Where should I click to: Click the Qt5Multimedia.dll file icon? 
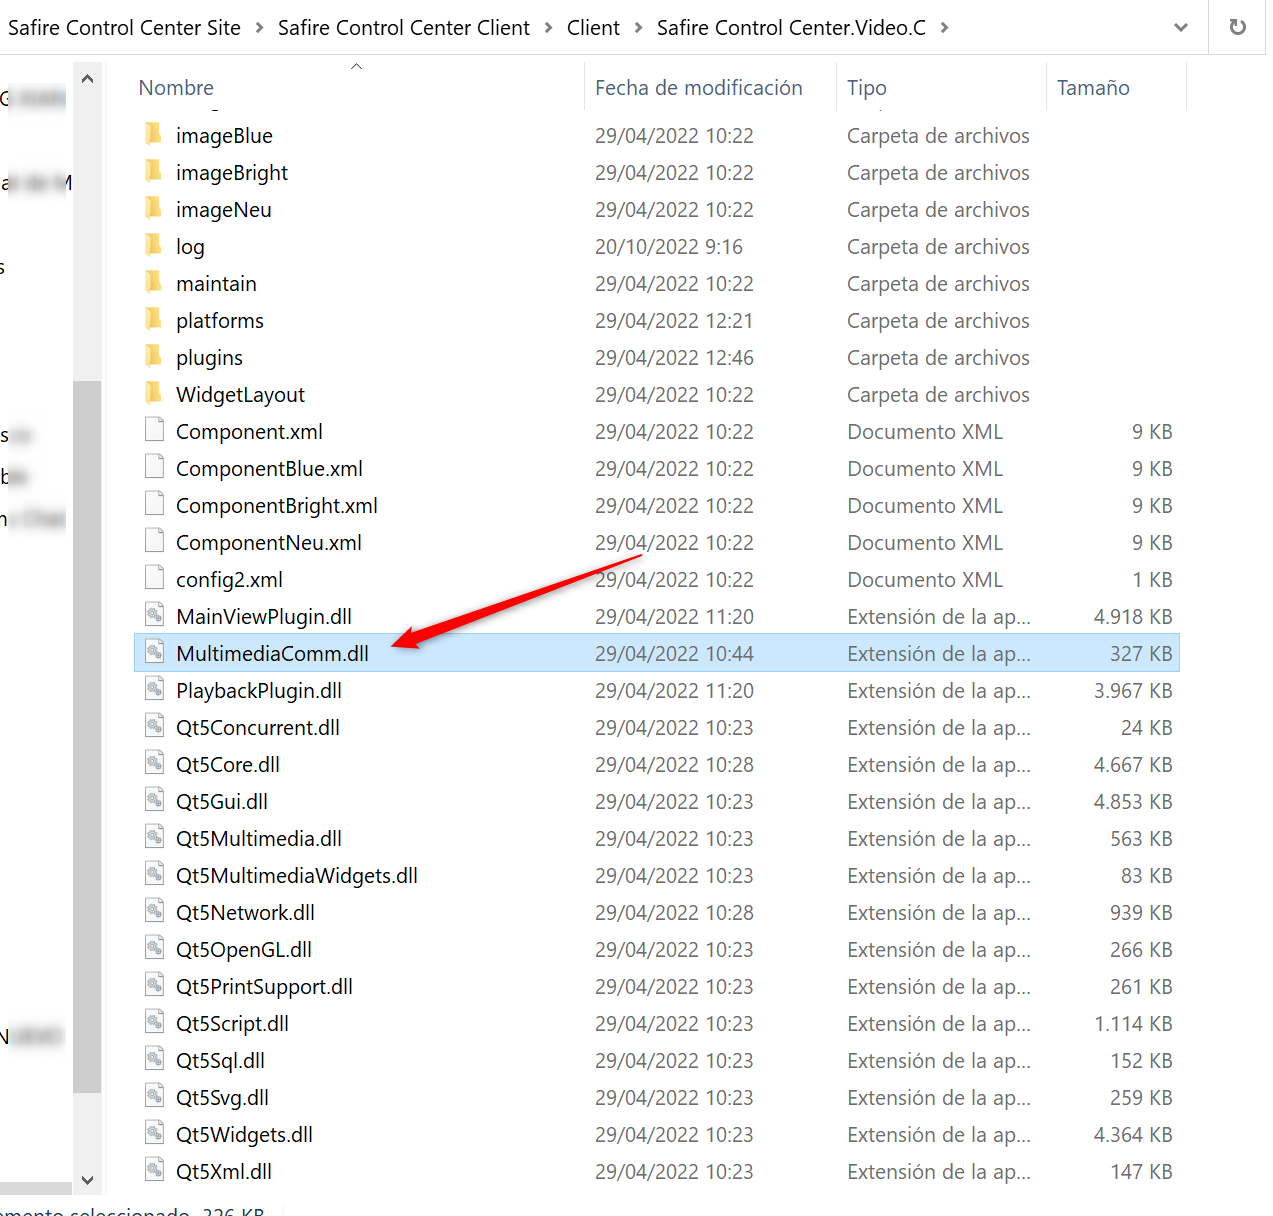[x=154, y=837]
